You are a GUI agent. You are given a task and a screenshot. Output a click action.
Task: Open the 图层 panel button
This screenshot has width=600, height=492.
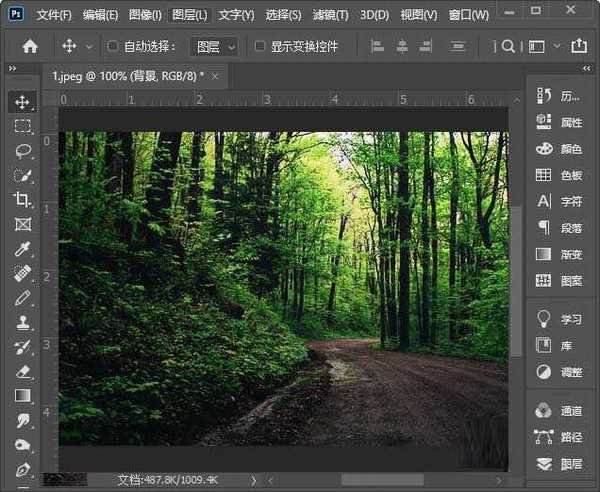click(x=560, y=464)
